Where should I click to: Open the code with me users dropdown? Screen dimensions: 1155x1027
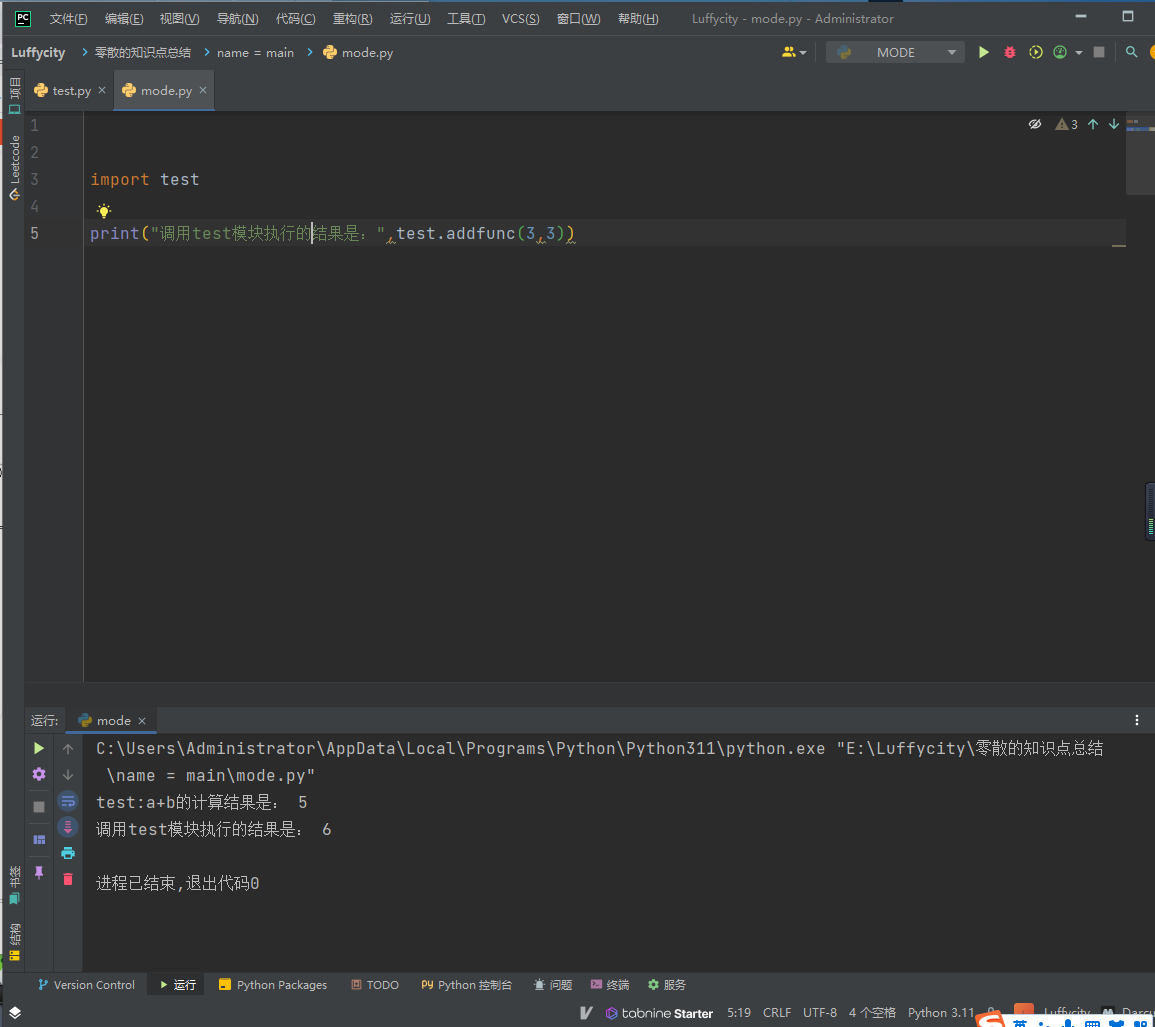[793, 51]
